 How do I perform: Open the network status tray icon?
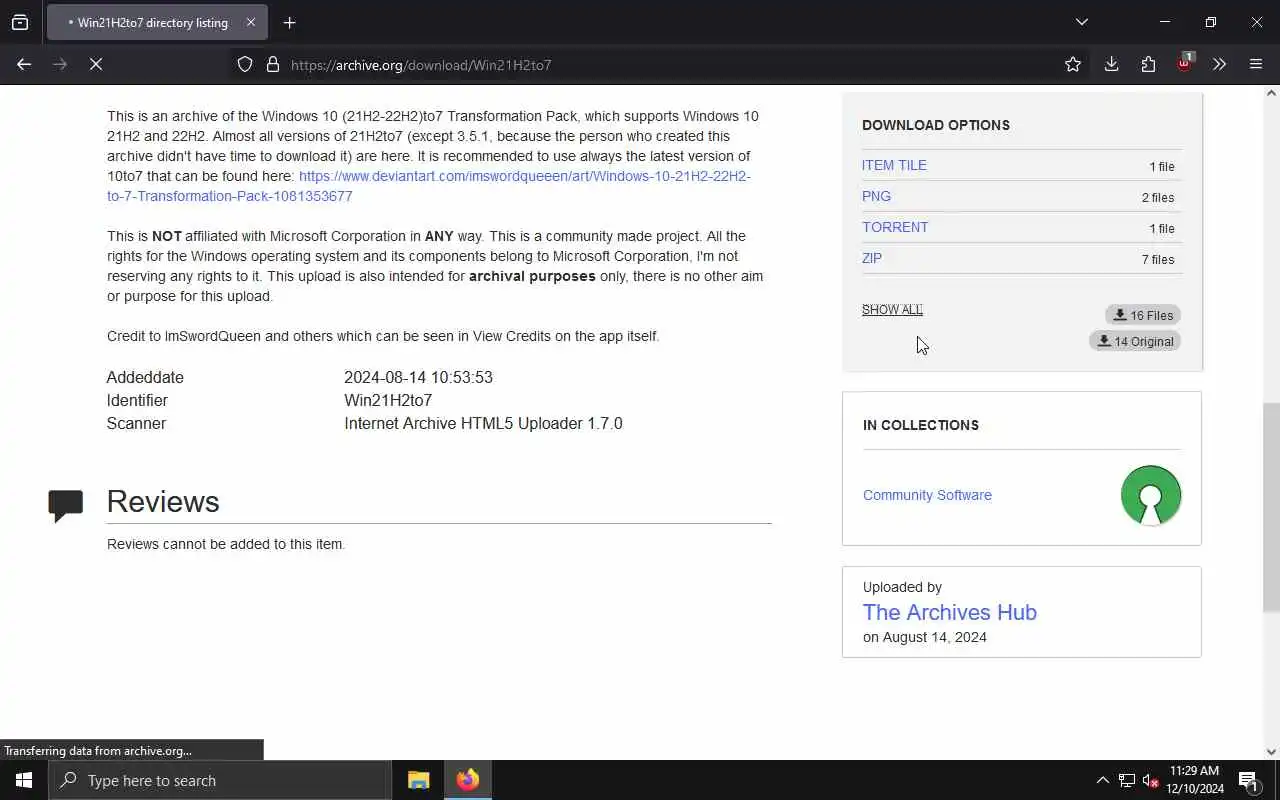pos(1127,780)
